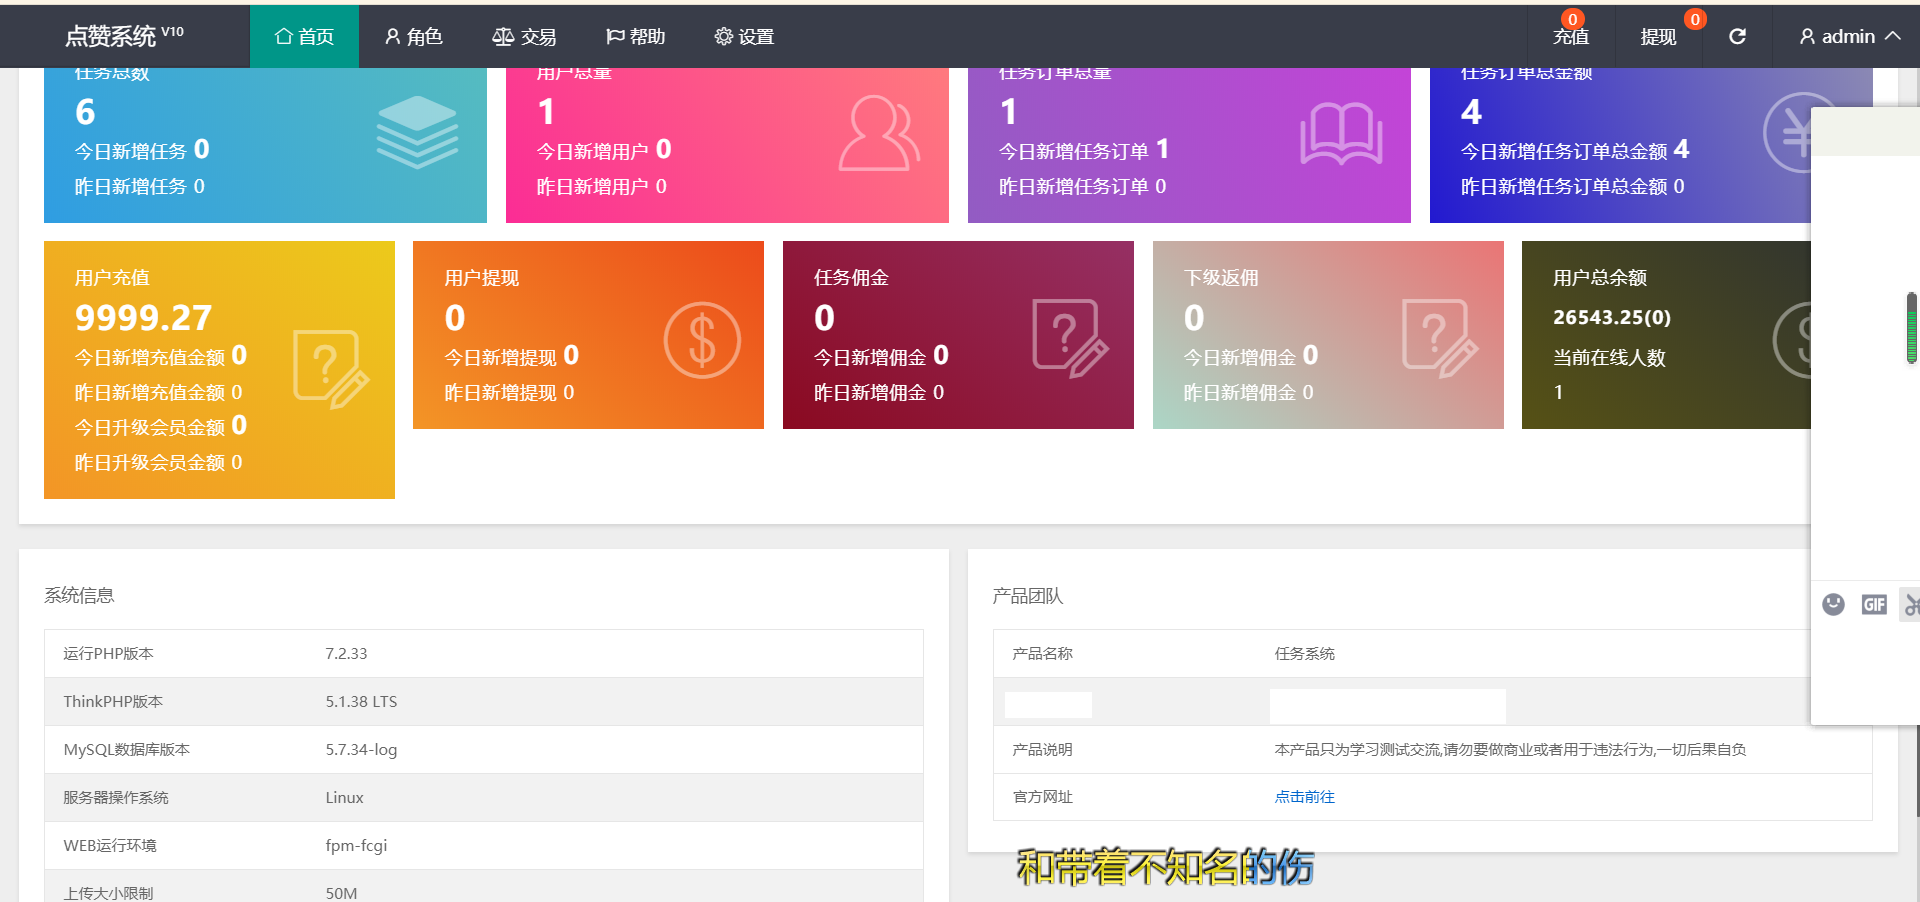Click the layers icon on the task total card
This screenshot has height=902, width=1920.
point(417,133)
